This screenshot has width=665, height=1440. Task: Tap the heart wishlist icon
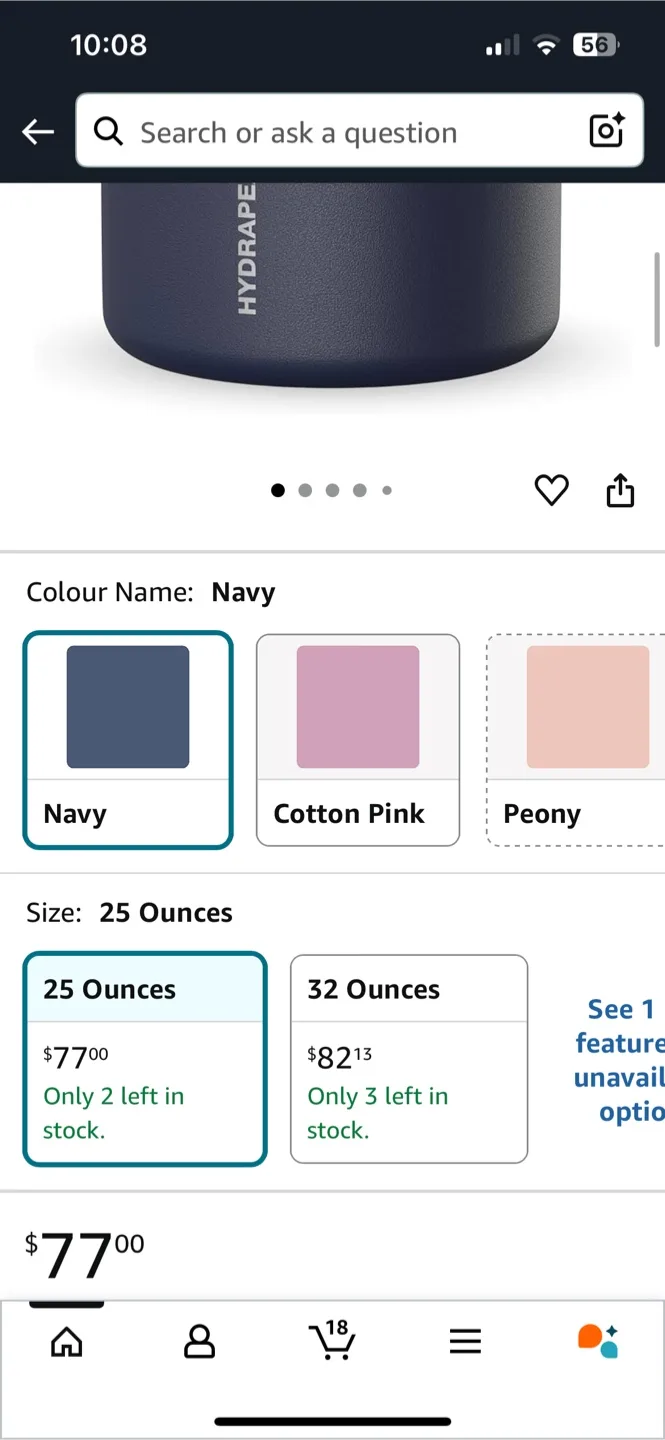(551, 490)
